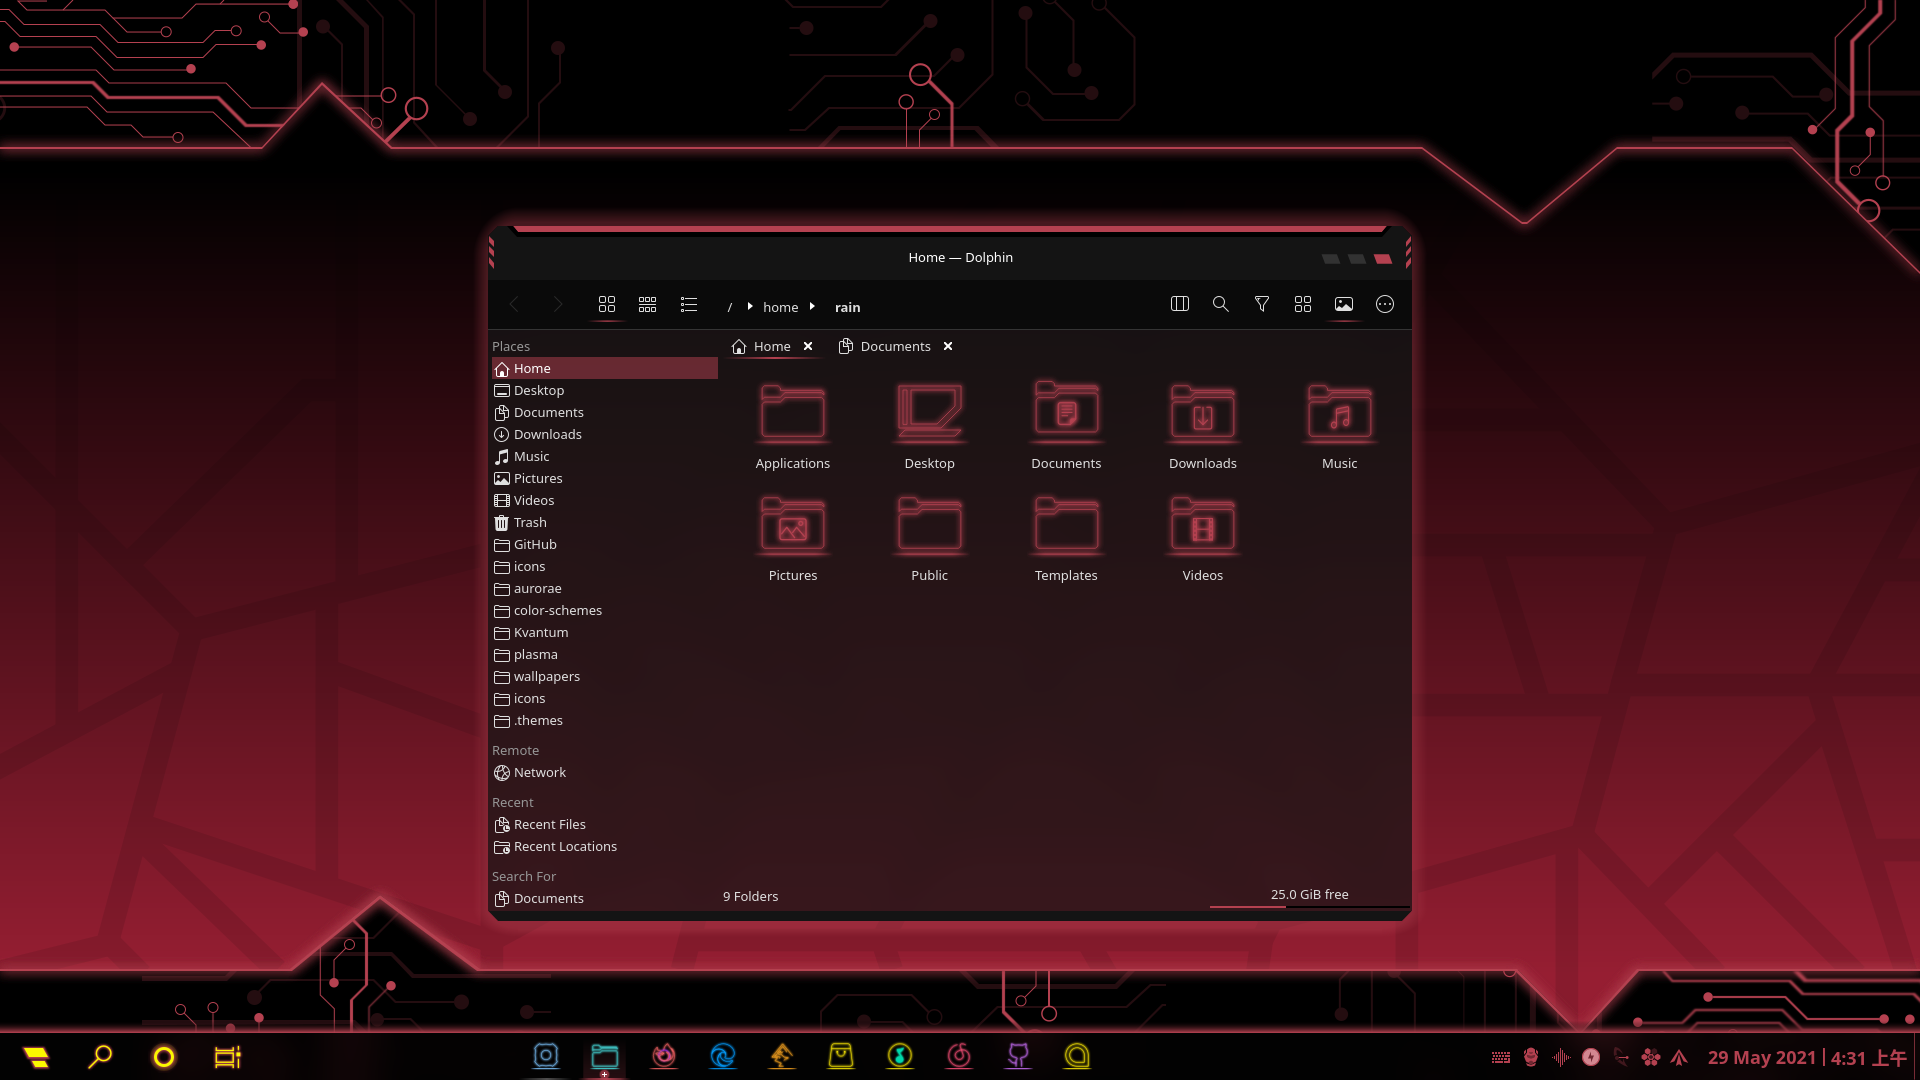
Task: Switch to Compact view mode
Action: pyautogui.click(x=647, y=305)
